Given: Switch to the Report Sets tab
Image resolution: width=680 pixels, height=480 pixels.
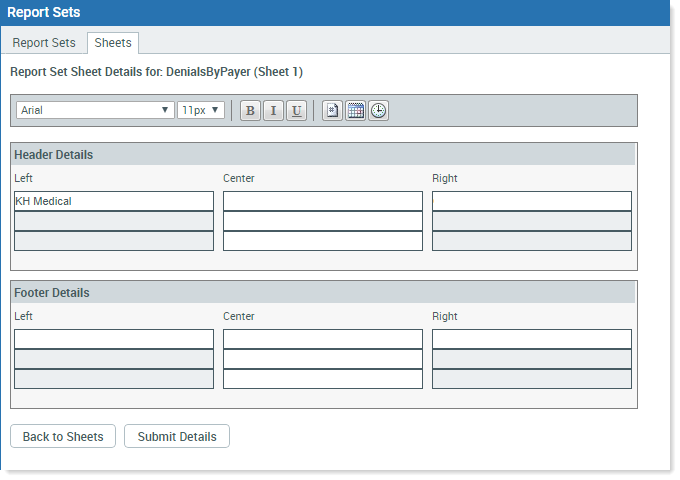Looking at the screenshot, I should click(x=44, y=42).
